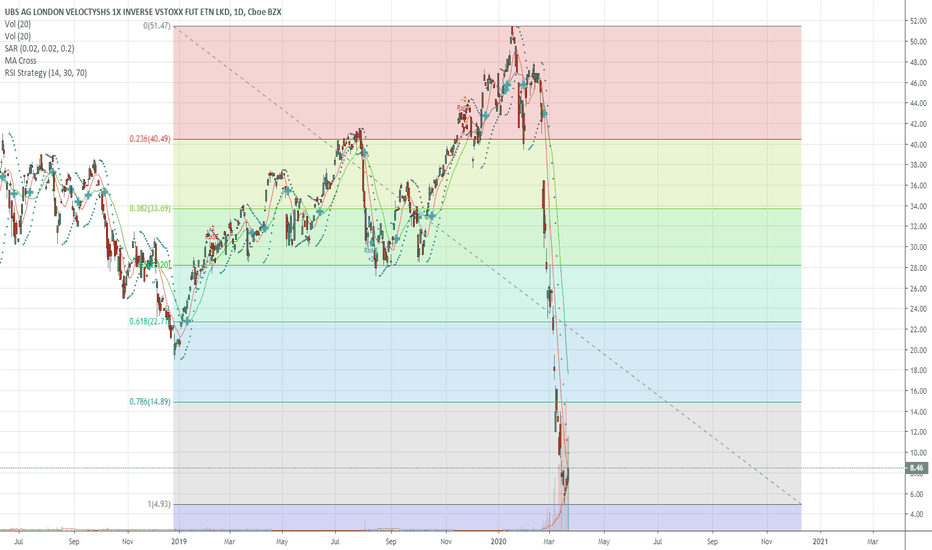
Task: Click the 48.00 price axis label
Action: (918, 62)
